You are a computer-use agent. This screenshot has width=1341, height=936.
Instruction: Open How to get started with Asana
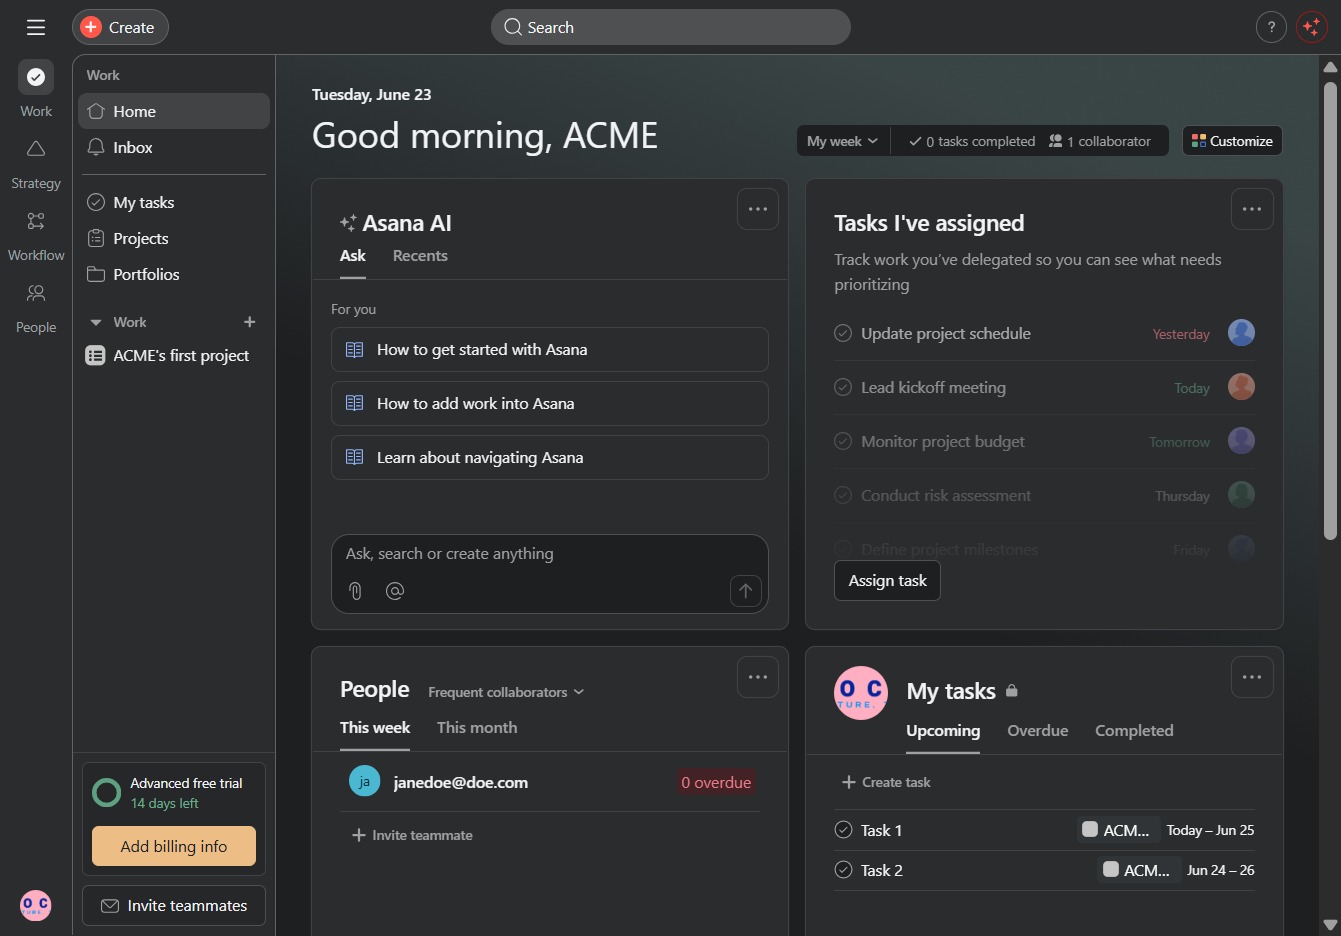pos(550,349)
